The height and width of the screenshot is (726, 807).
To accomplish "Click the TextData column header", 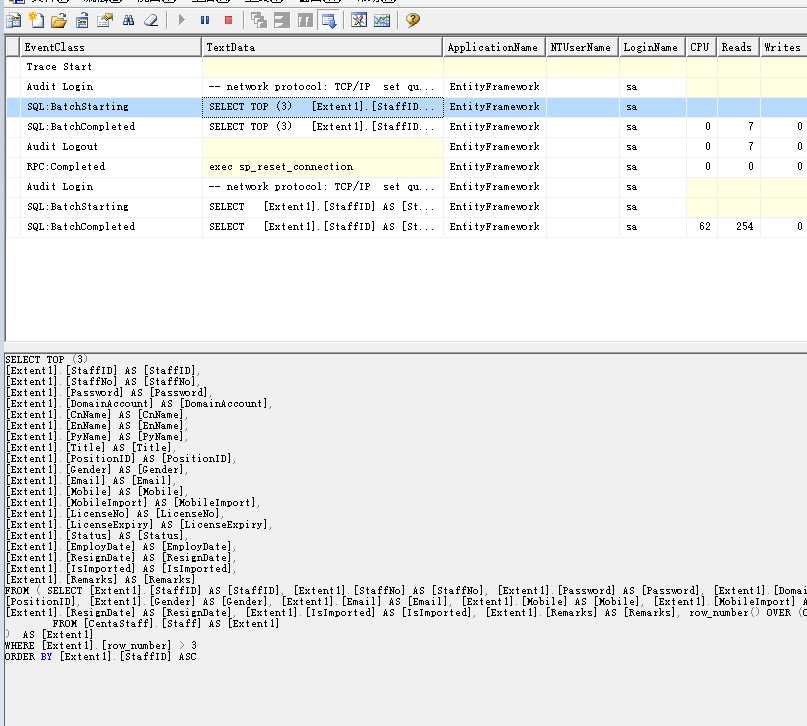I will click(x=323, y=47).
